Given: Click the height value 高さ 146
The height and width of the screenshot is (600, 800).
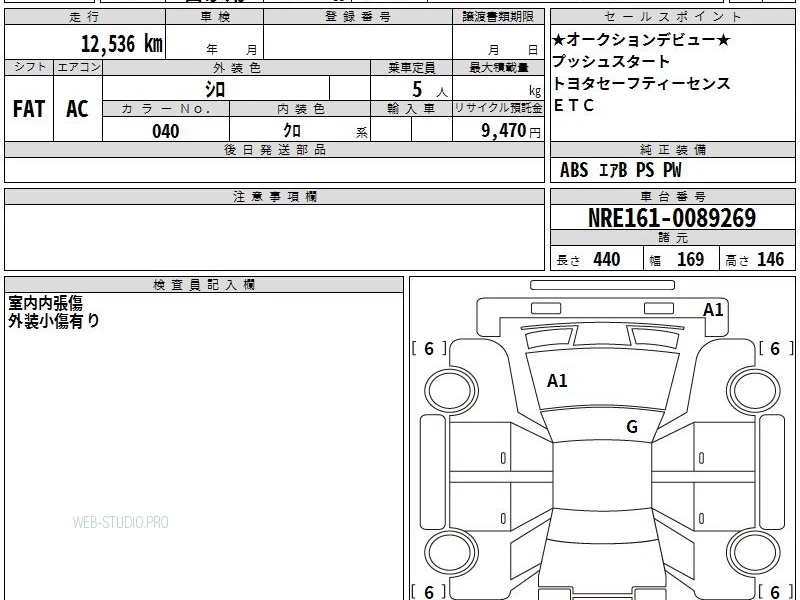Looking at the screenshot, I should click(755, 259).
